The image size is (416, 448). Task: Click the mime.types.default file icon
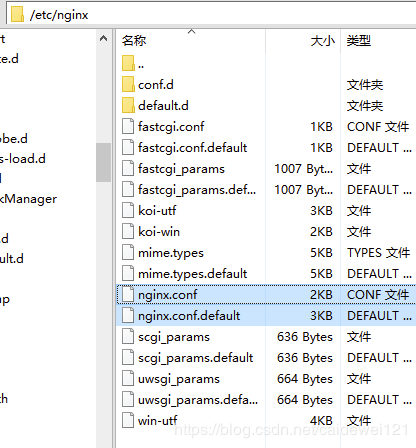pyautogui.click(x=128, y=273)
